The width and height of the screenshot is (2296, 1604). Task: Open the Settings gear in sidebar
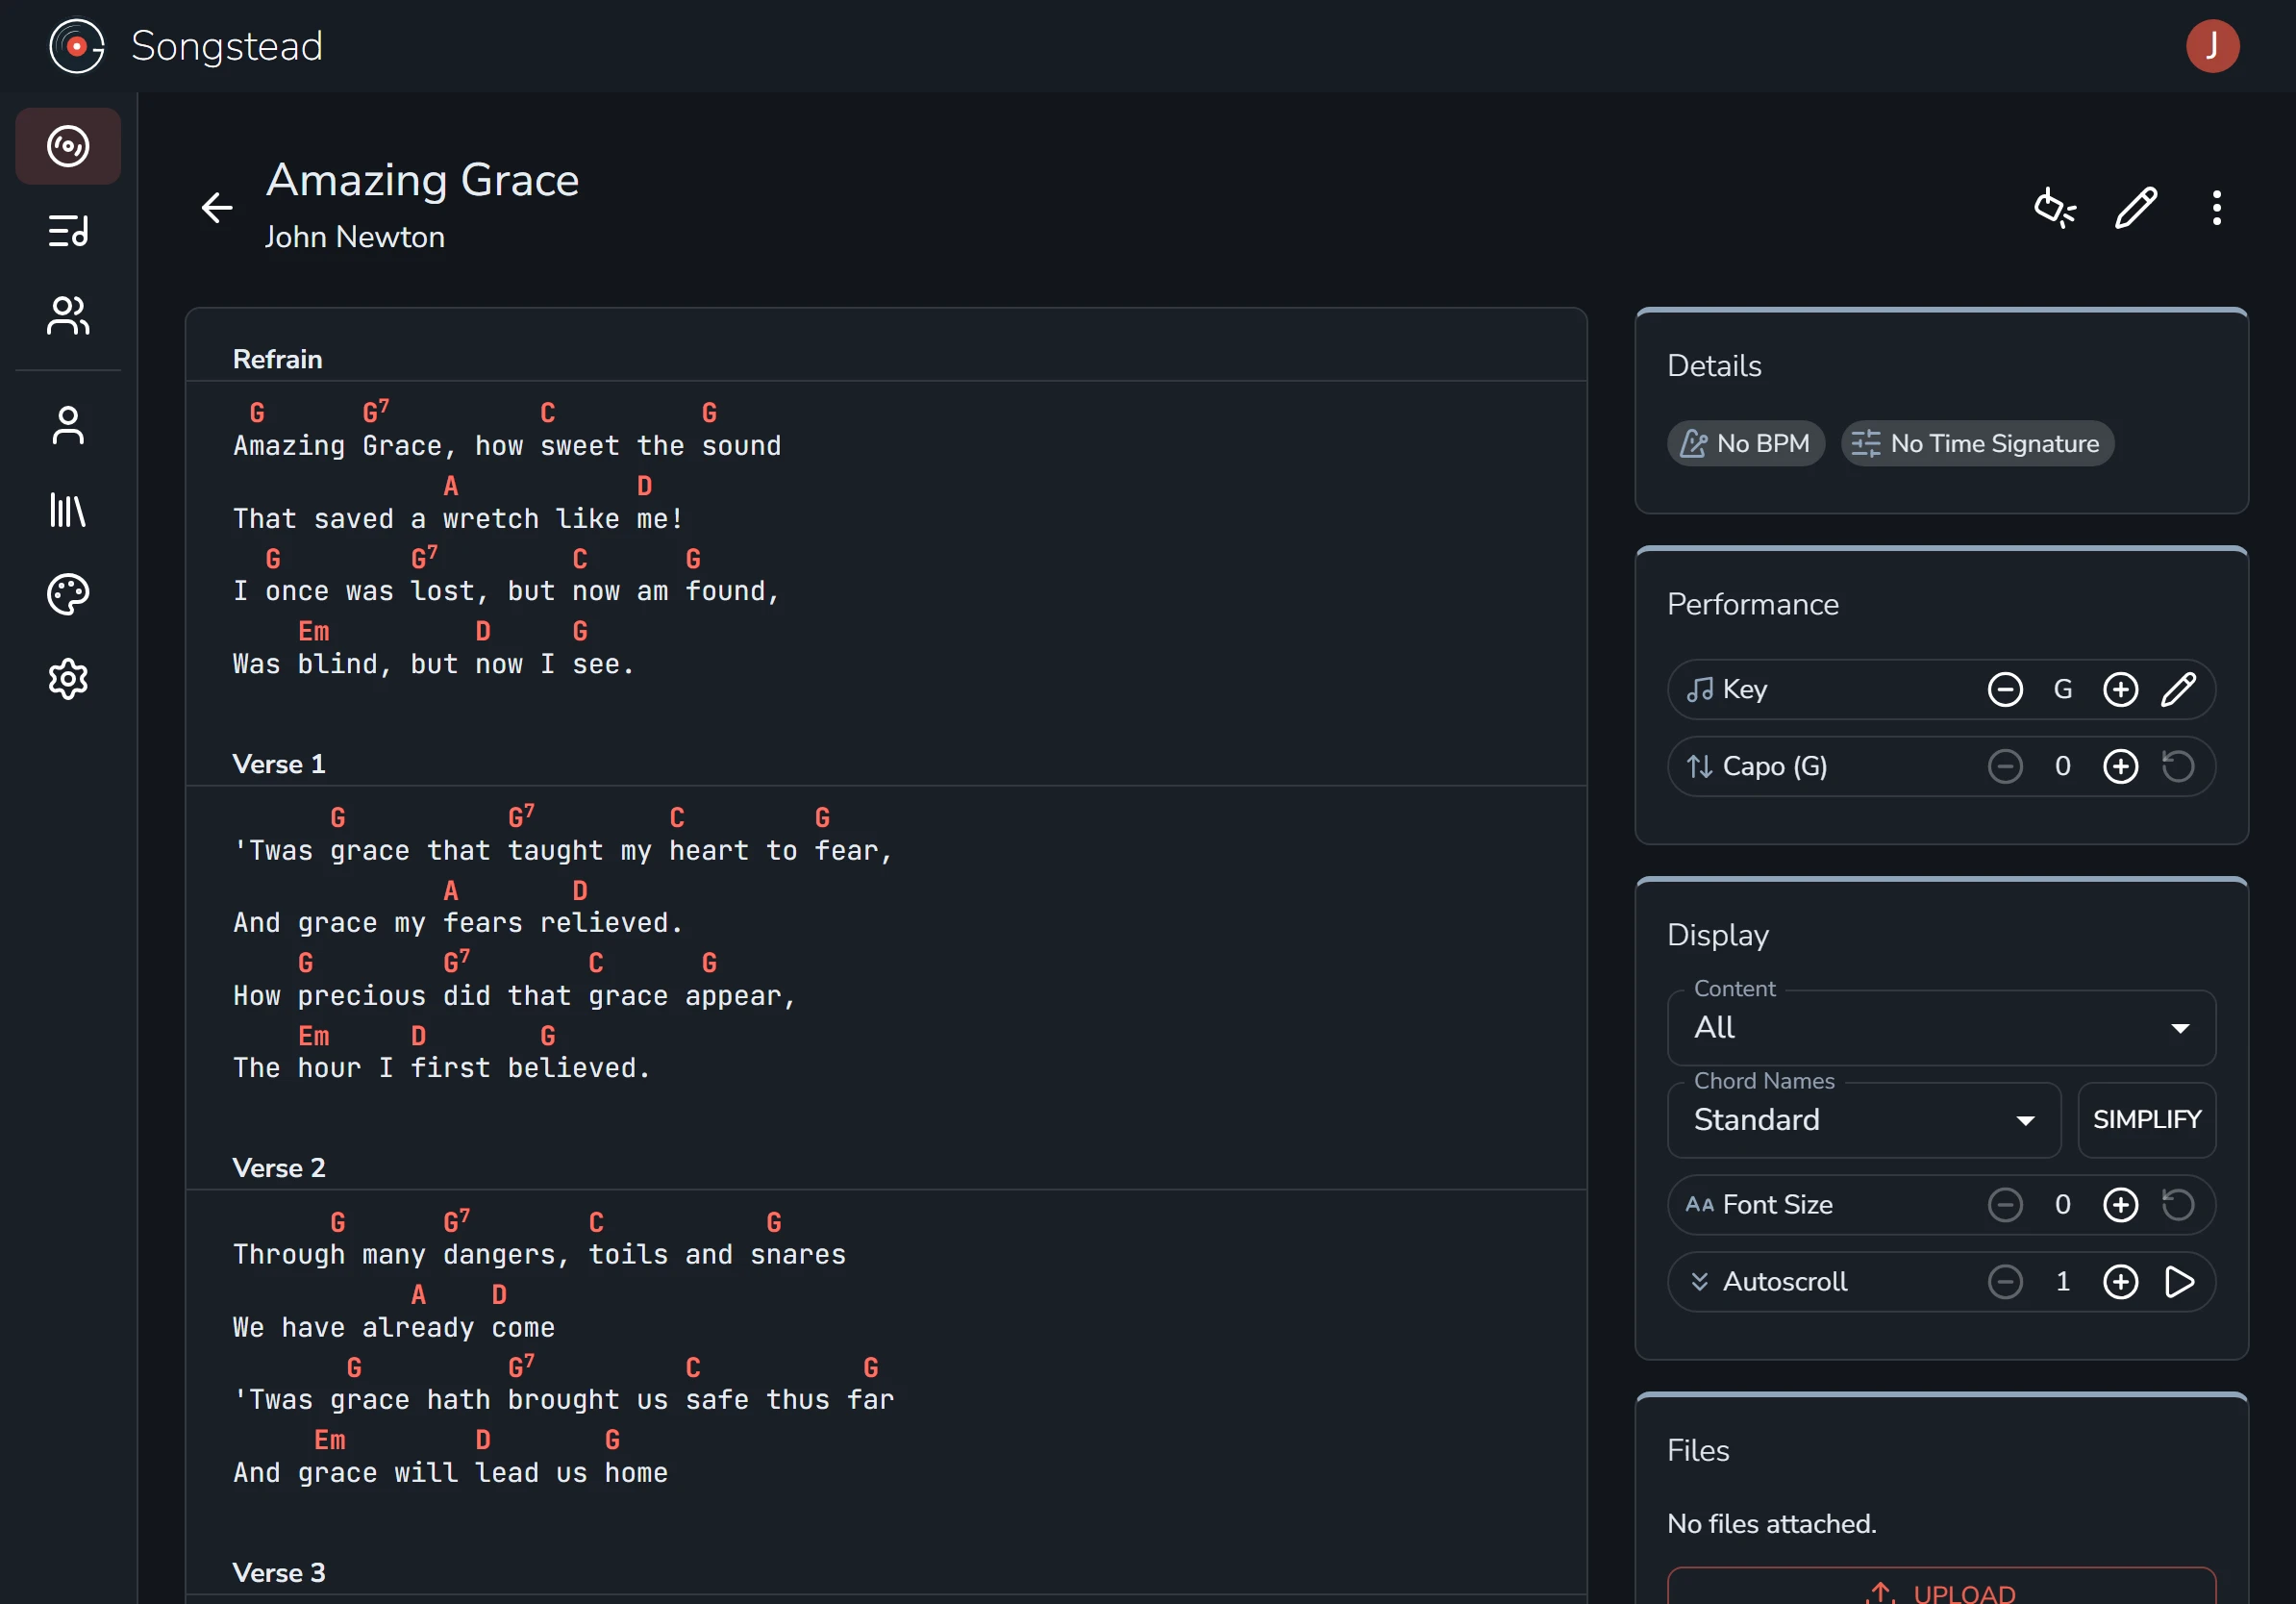(x=68, y=679)
